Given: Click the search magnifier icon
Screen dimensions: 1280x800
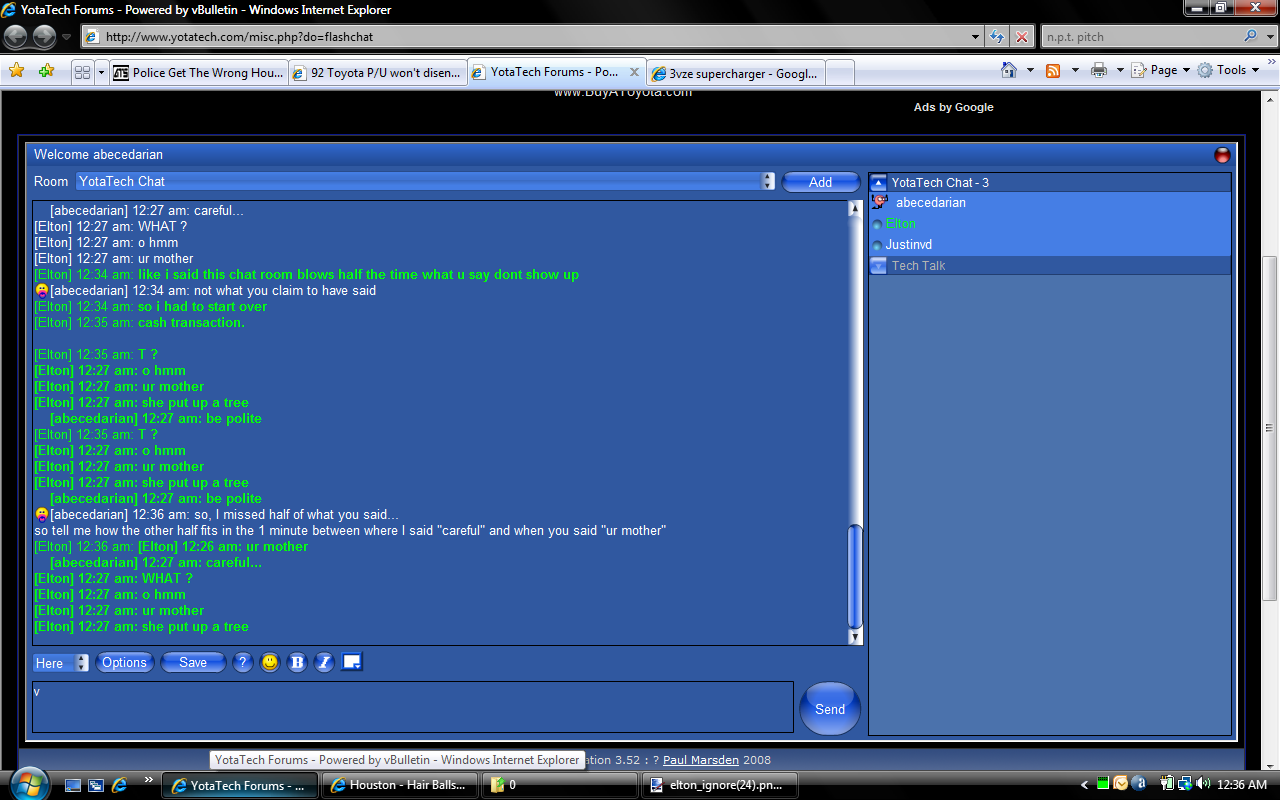Looking at the screenshot, I should click(x=1250, y=37).
